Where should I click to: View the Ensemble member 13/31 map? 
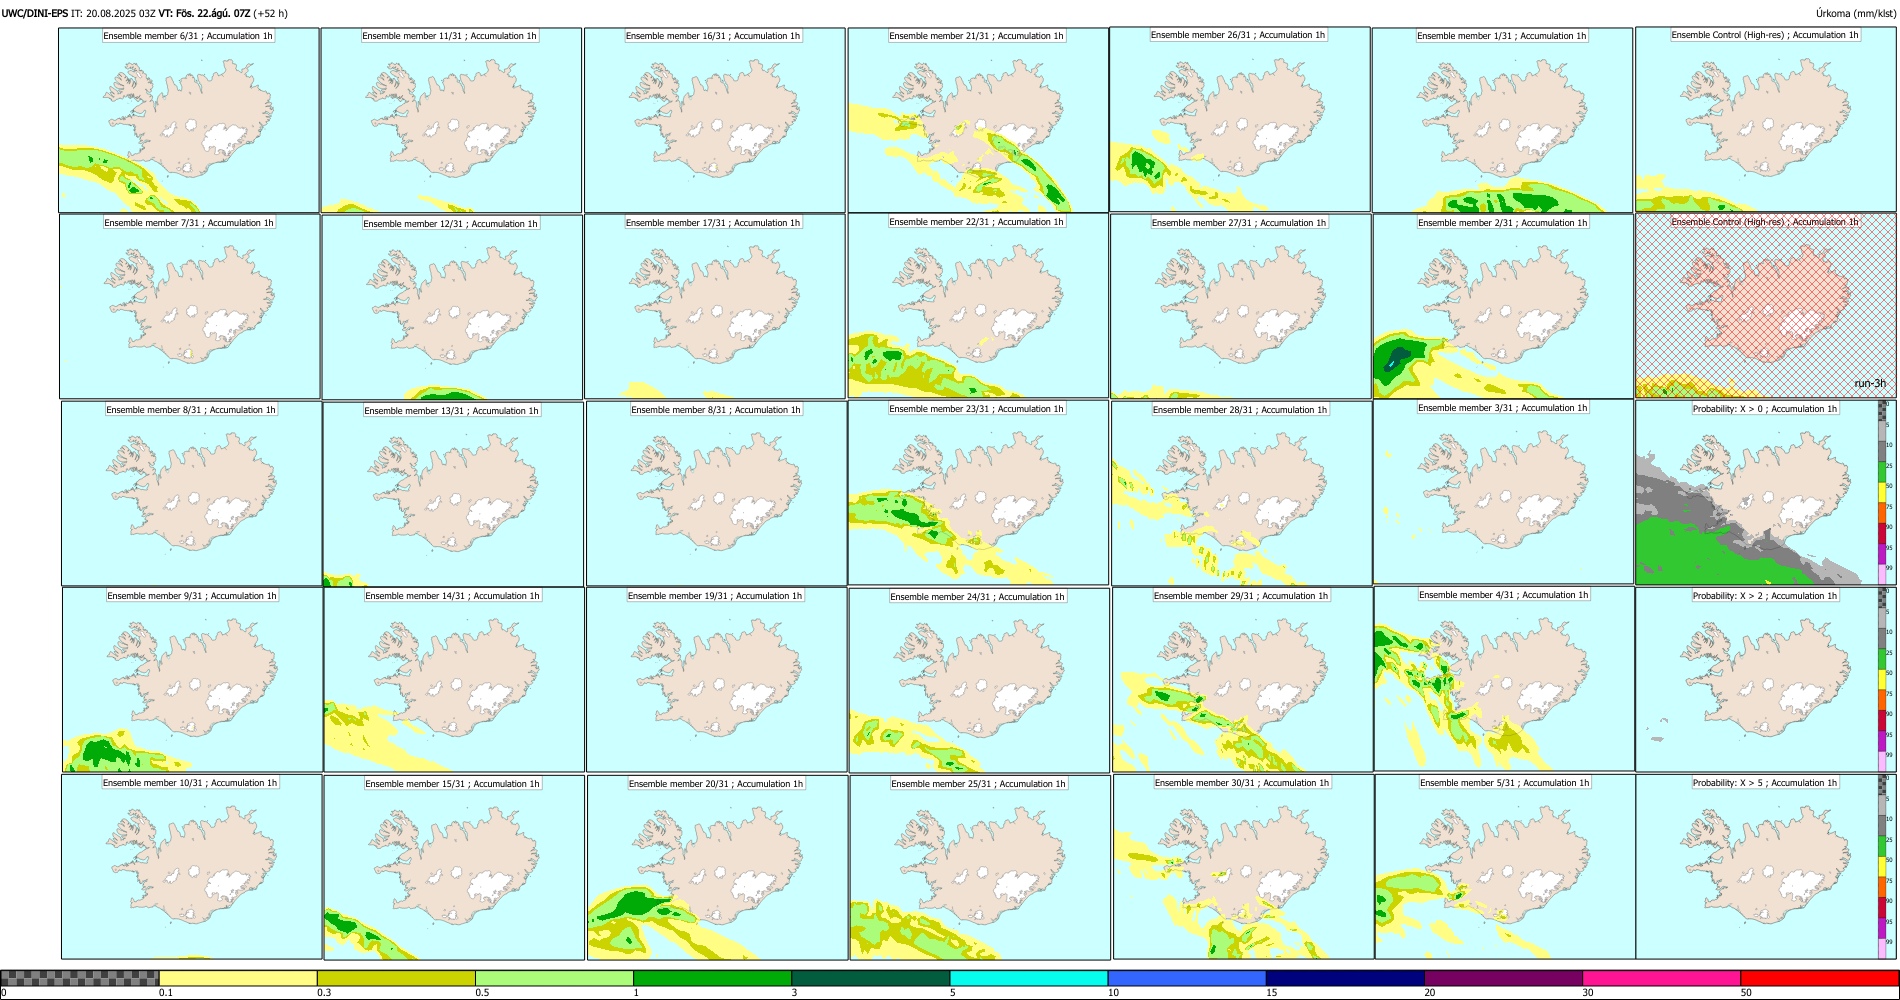pos(453,493)
